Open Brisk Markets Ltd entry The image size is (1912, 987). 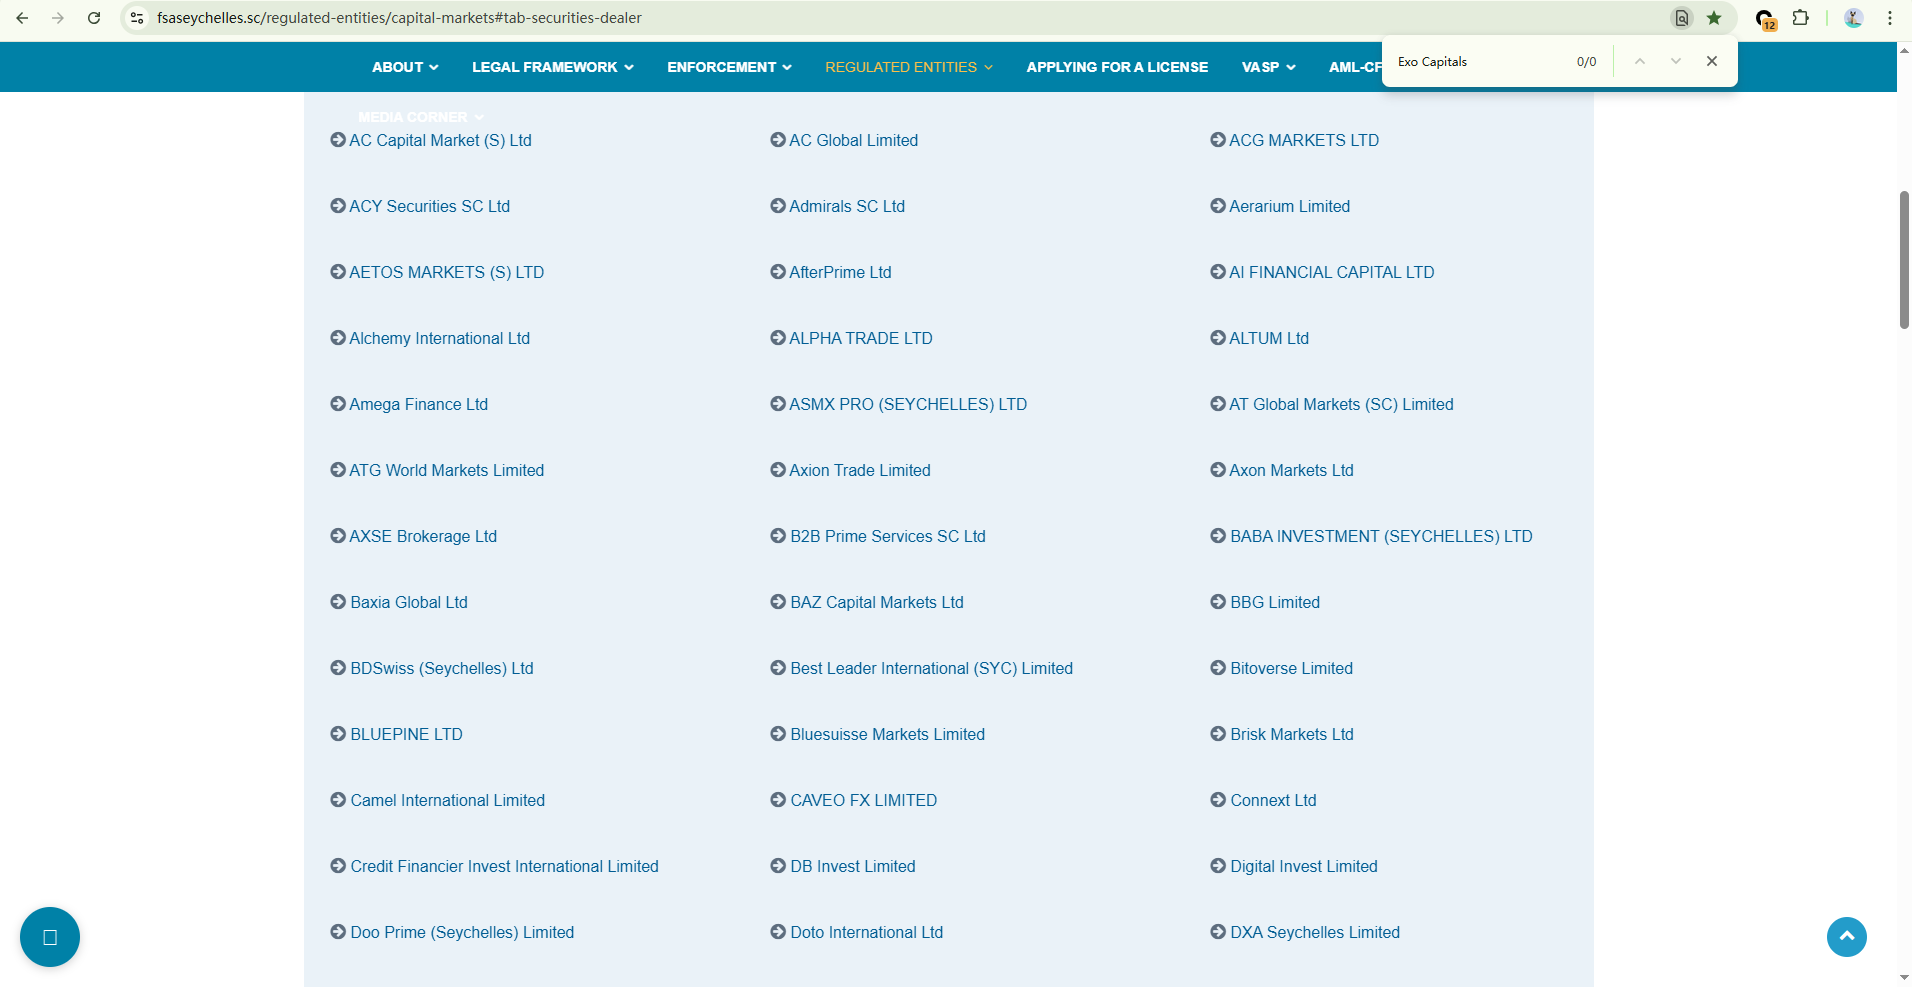1292,734
